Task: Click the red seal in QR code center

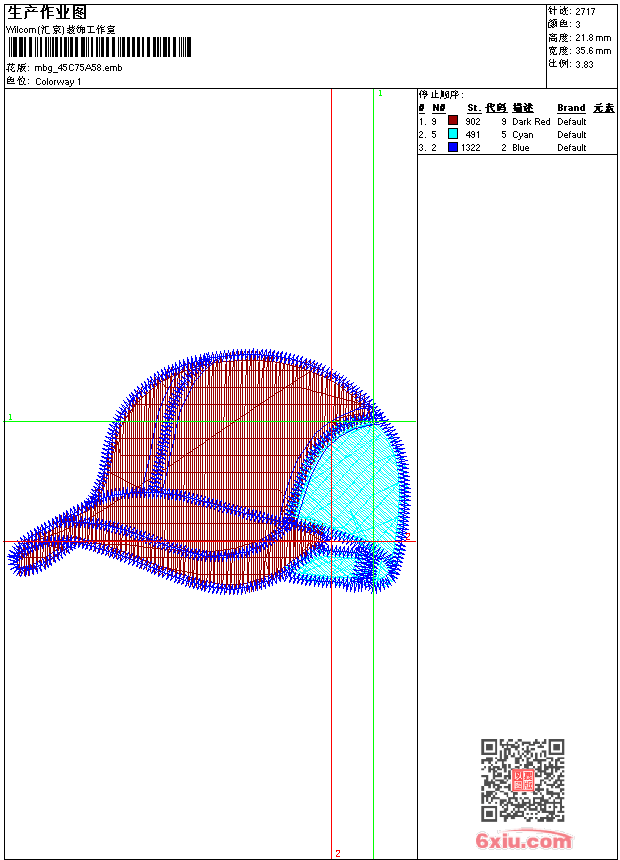Action: pos(522,780)
